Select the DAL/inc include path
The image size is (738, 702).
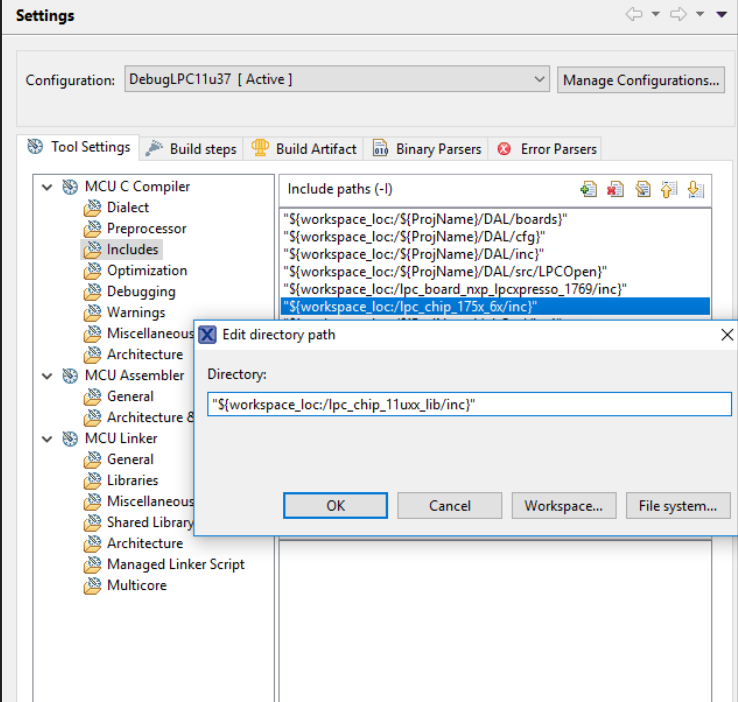click(x=495, y=254)
